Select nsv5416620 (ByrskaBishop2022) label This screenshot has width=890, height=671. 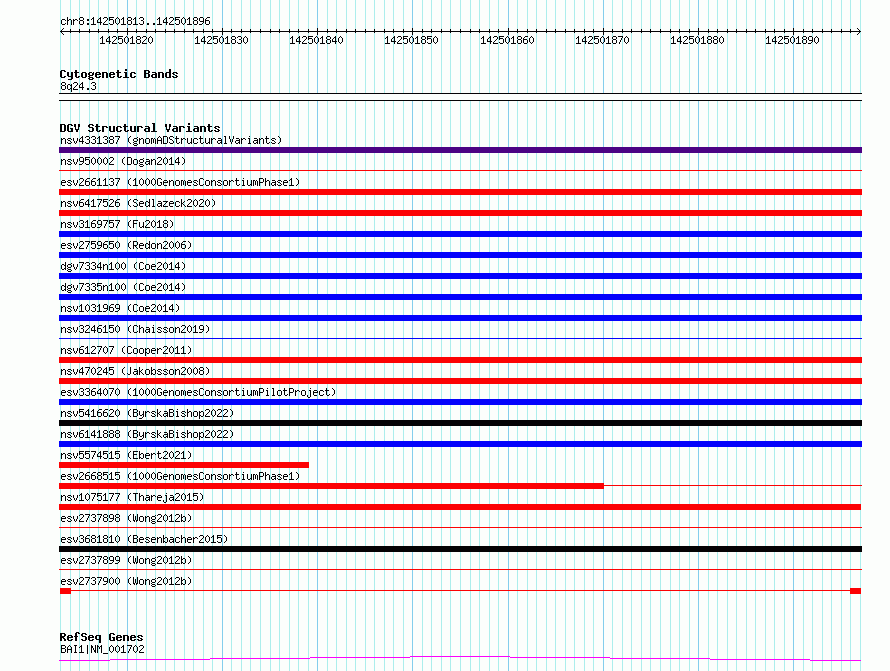coord(147,413)
